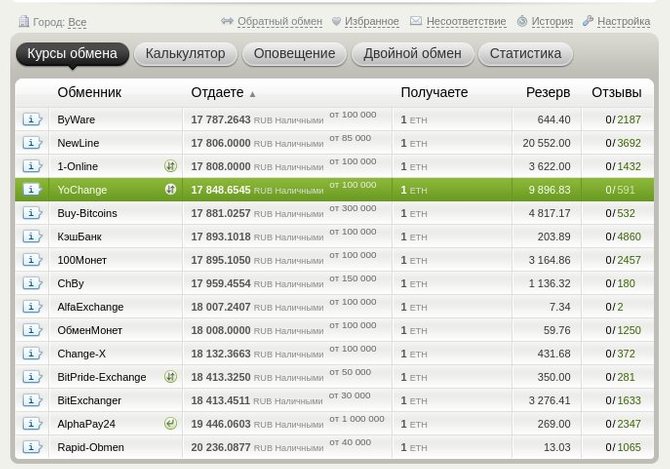Open info icon for Rapid-Obmen row
This screenshot has height=469, width=670.
pos(32,447)
